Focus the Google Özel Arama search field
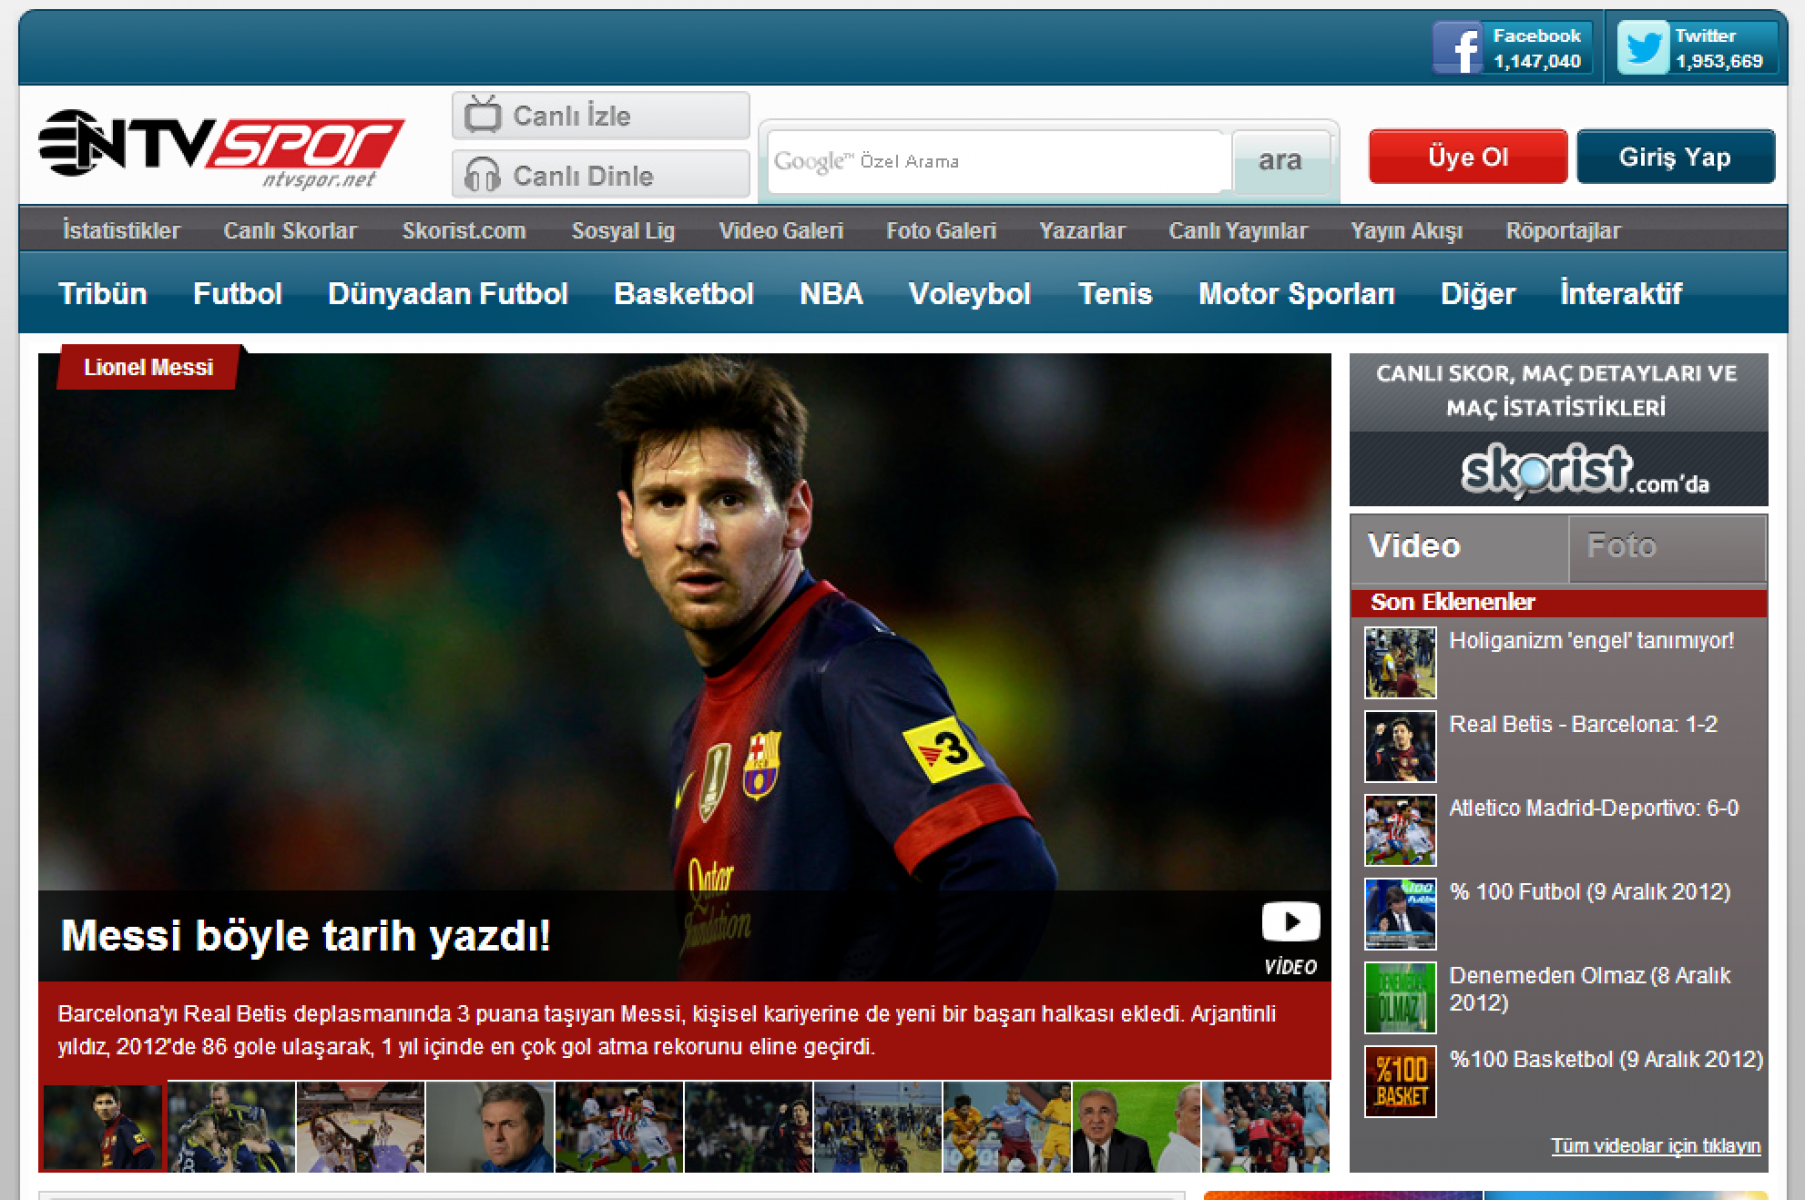This screenshot has height=1200, width=1805. tap(1000, 161)
